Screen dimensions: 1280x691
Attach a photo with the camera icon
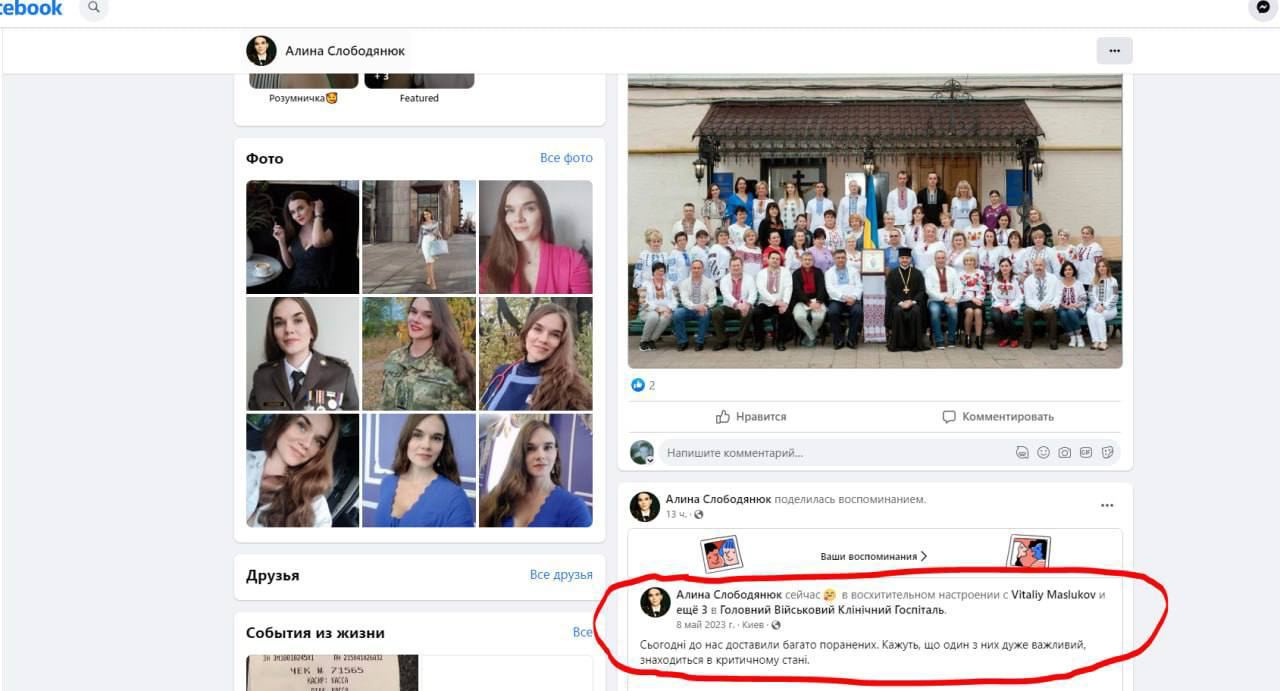click(x=1062, y=452)
